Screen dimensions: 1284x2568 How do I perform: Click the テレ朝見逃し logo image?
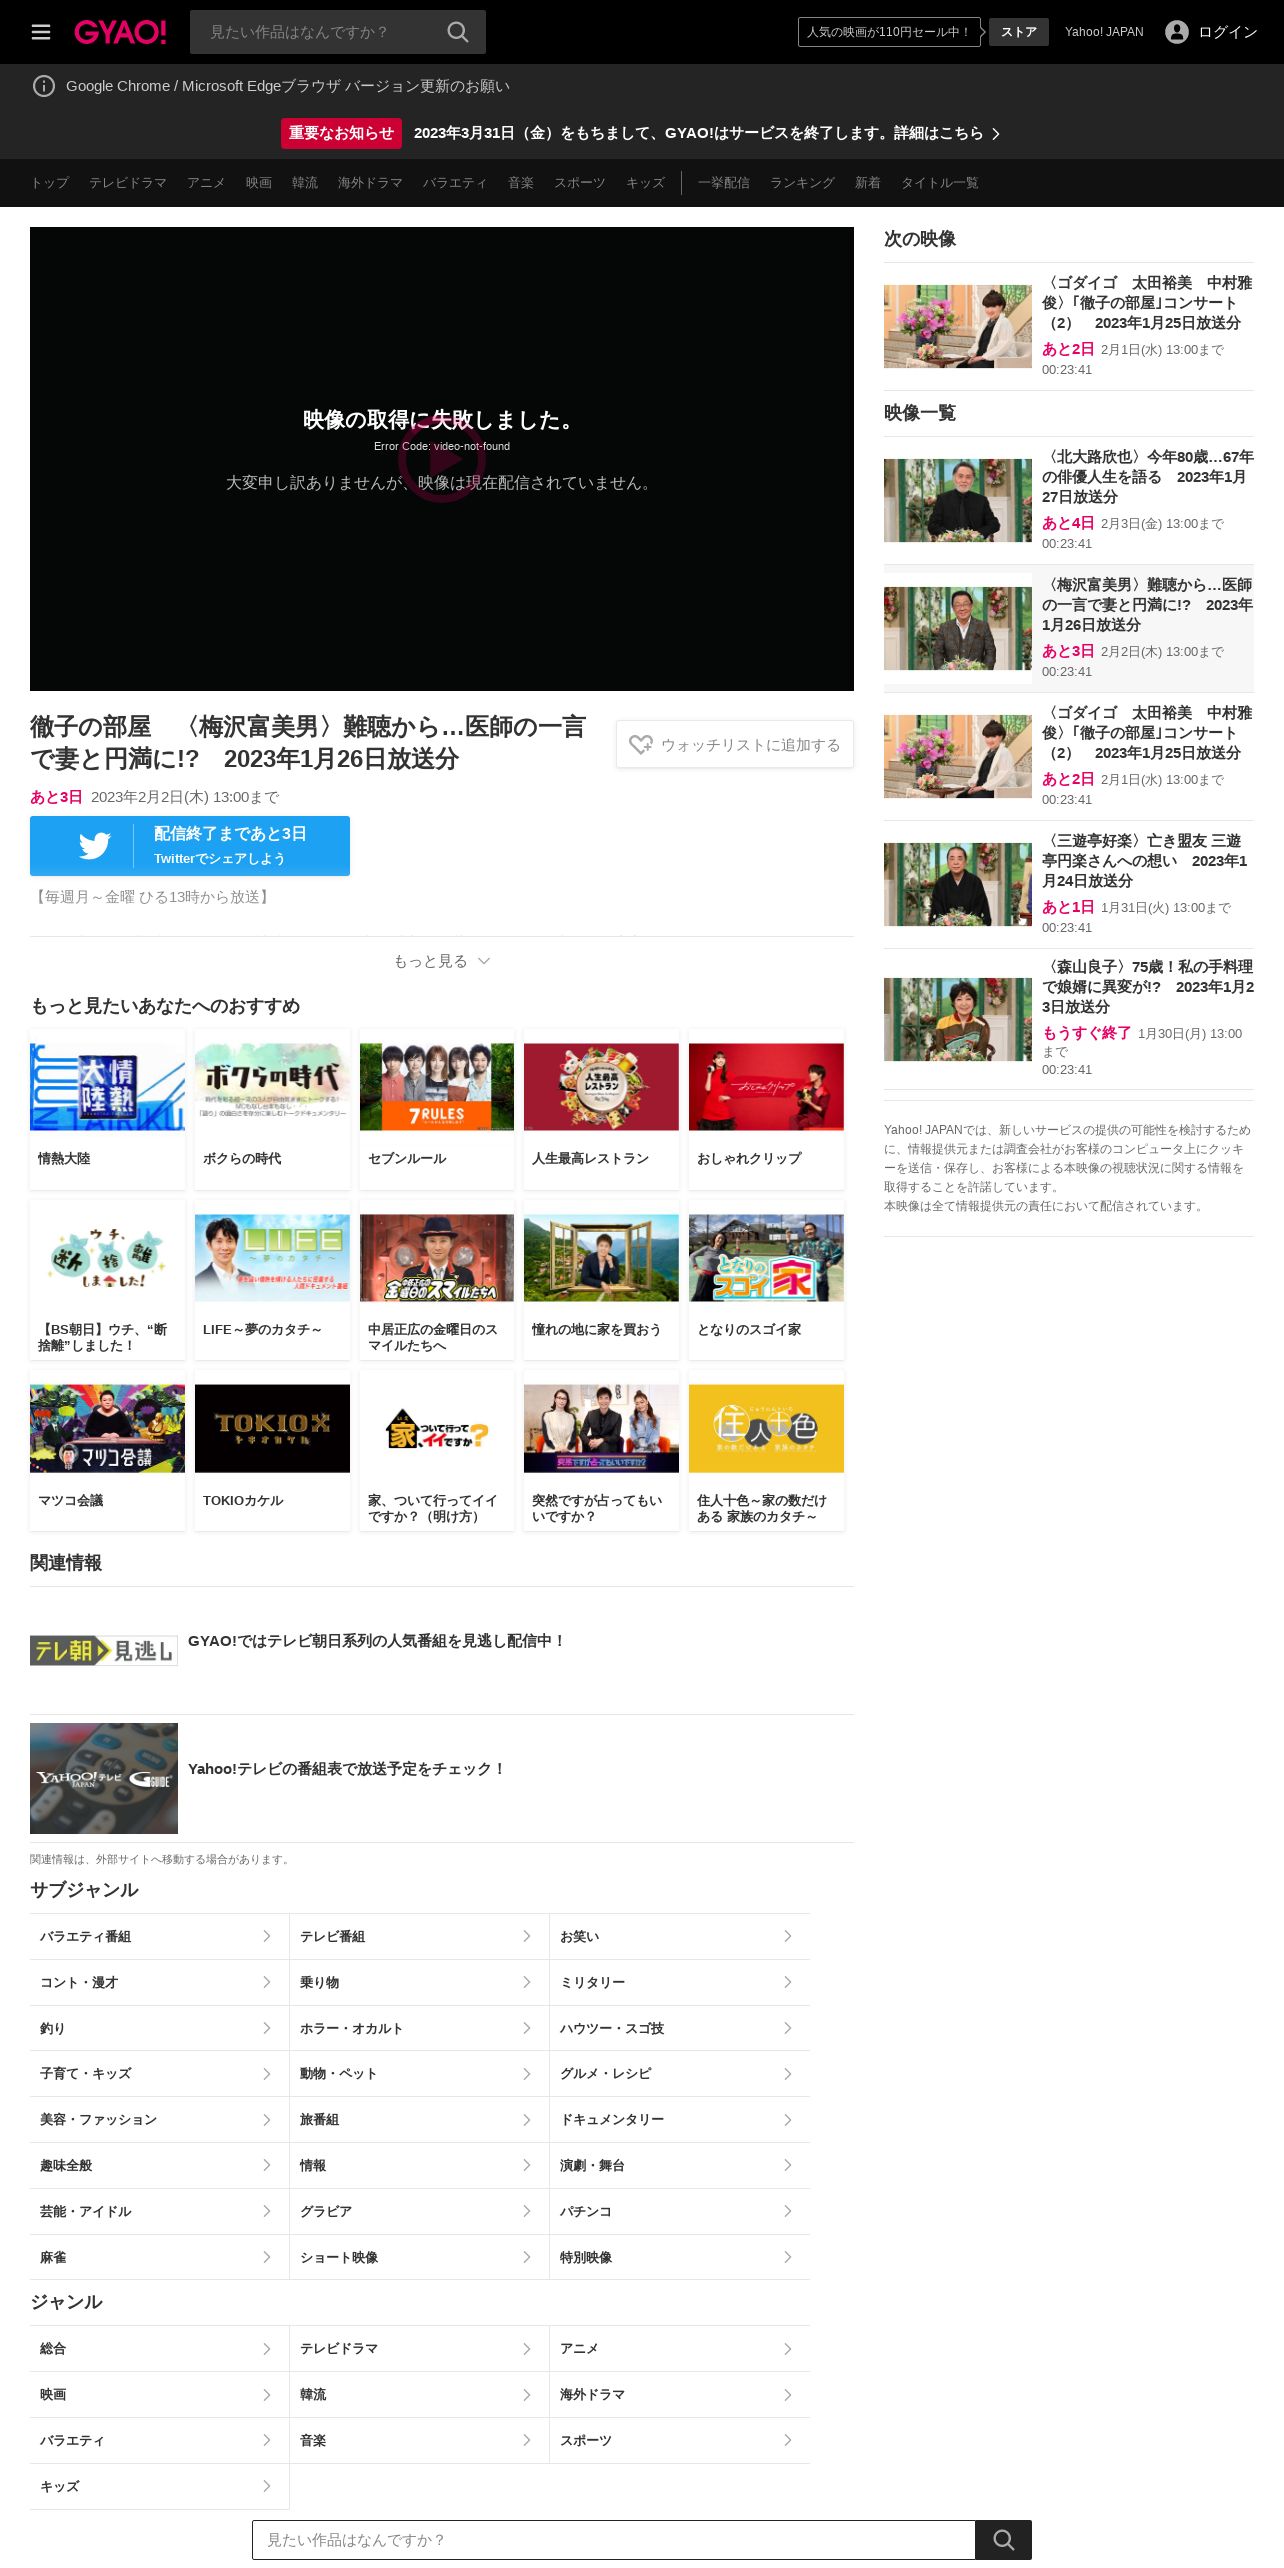(x=104, y=1650)
